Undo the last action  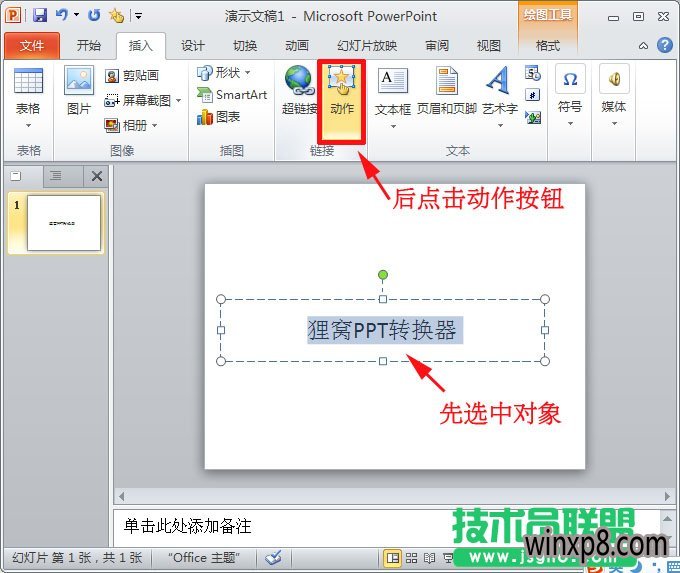point(62,15)
